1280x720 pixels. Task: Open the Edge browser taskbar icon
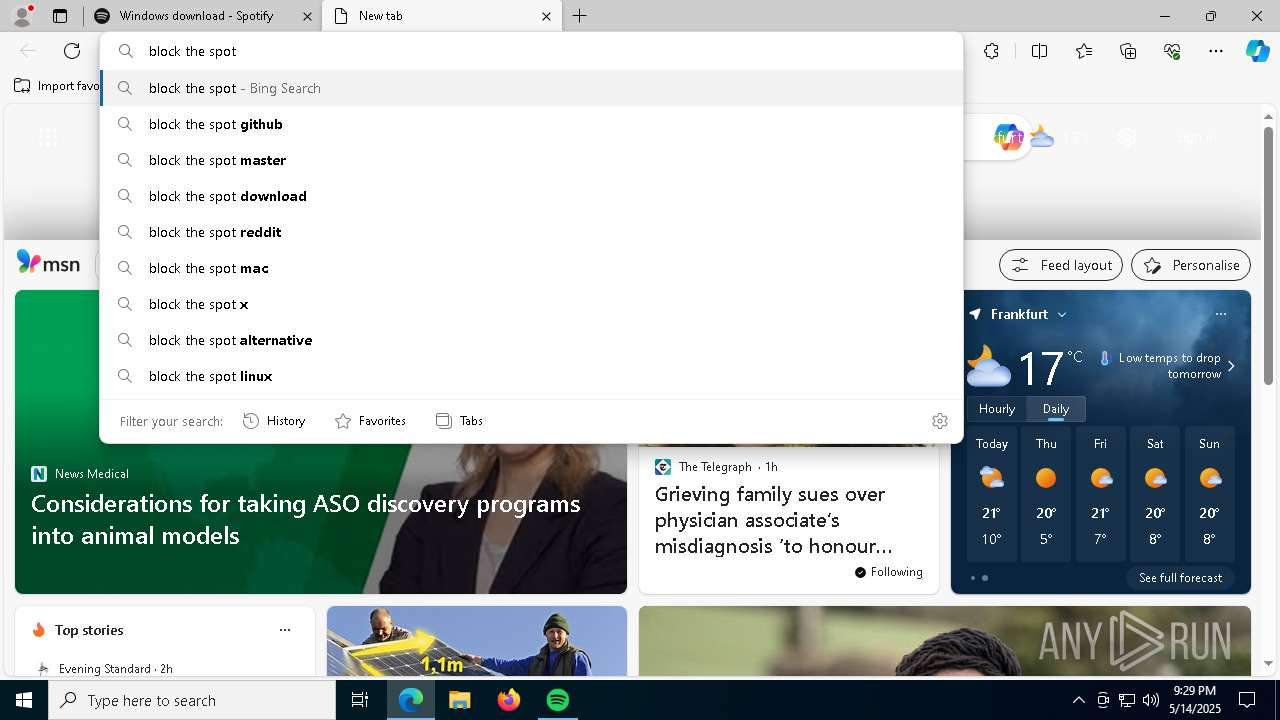tap(410, 700)
